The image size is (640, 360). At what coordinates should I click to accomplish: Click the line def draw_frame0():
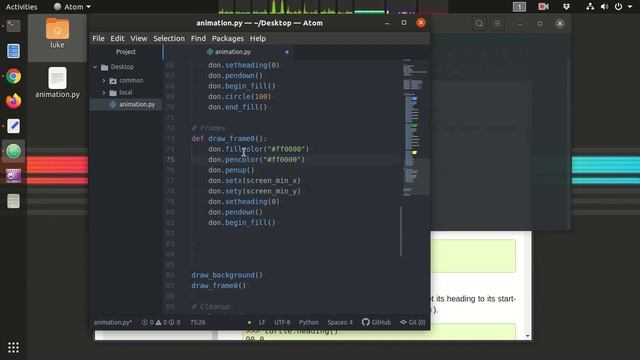point(229,139)
